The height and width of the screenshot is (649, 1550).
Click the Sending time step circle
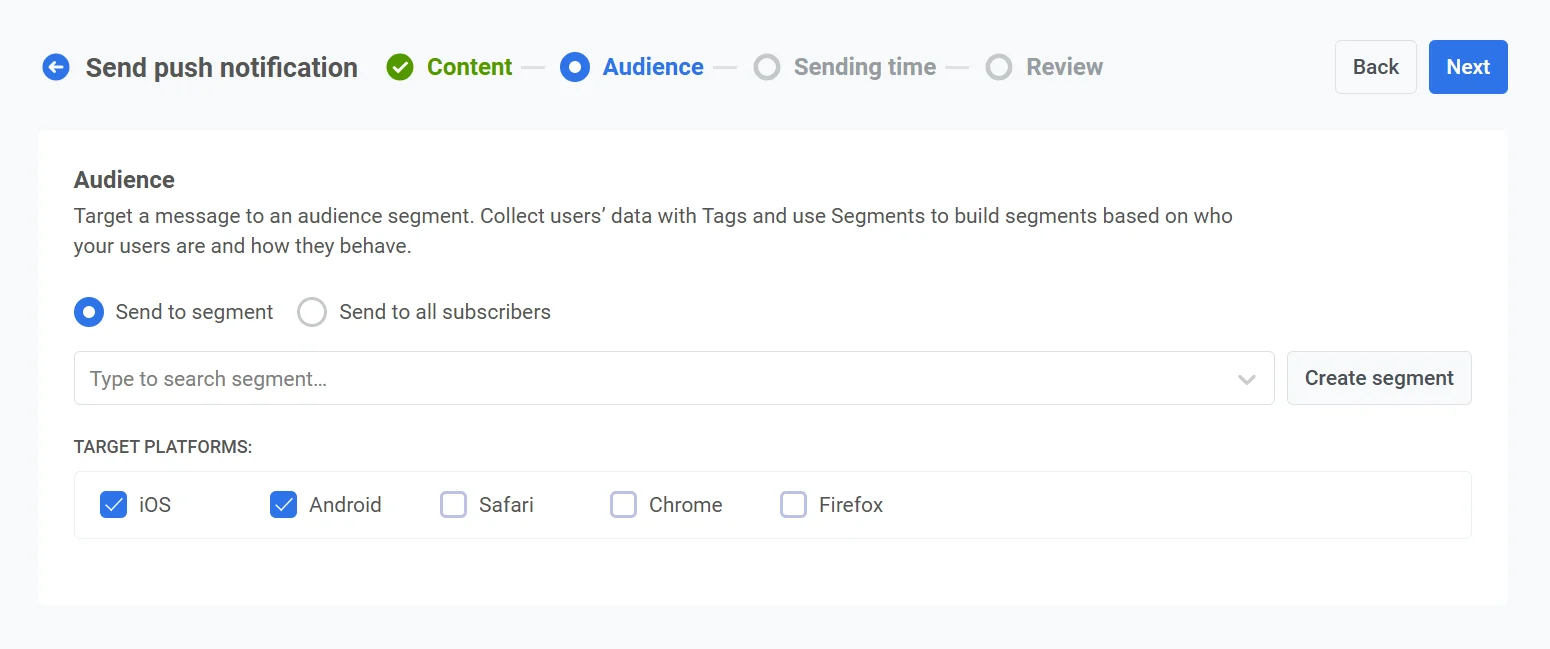pos(767,67)
